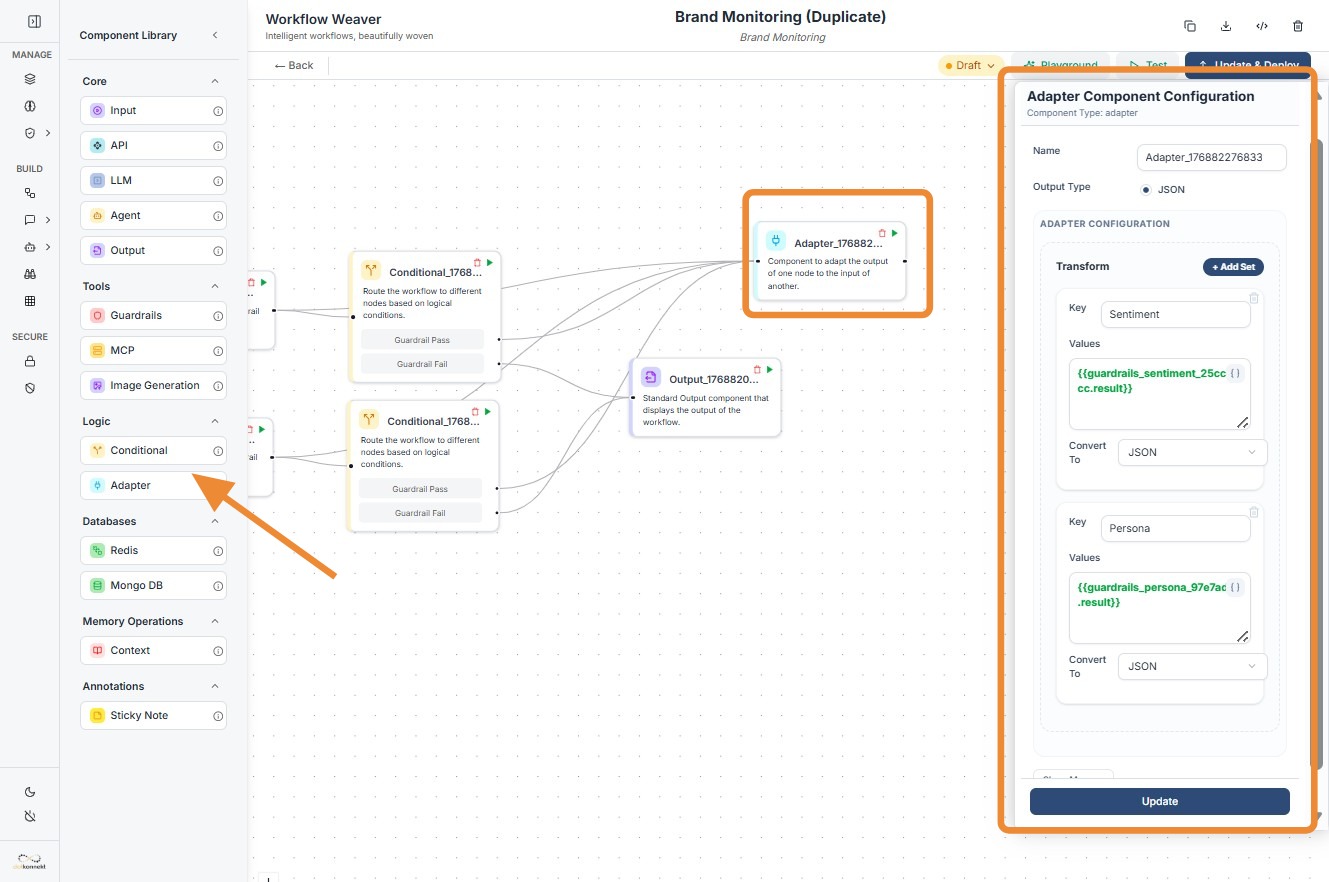
Task: Select the Output node on the canvas
Action: 705,397
